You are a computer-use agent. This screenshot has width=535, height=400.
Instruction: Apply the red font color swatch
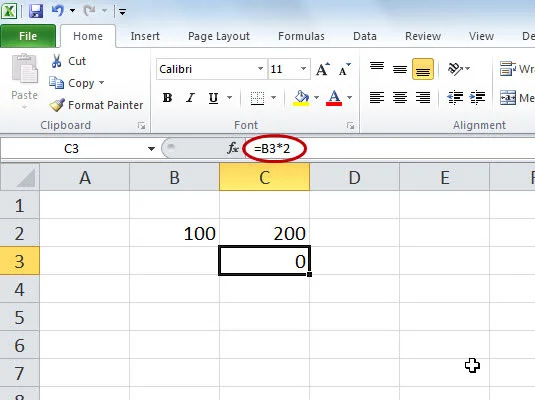click(334, 98)
